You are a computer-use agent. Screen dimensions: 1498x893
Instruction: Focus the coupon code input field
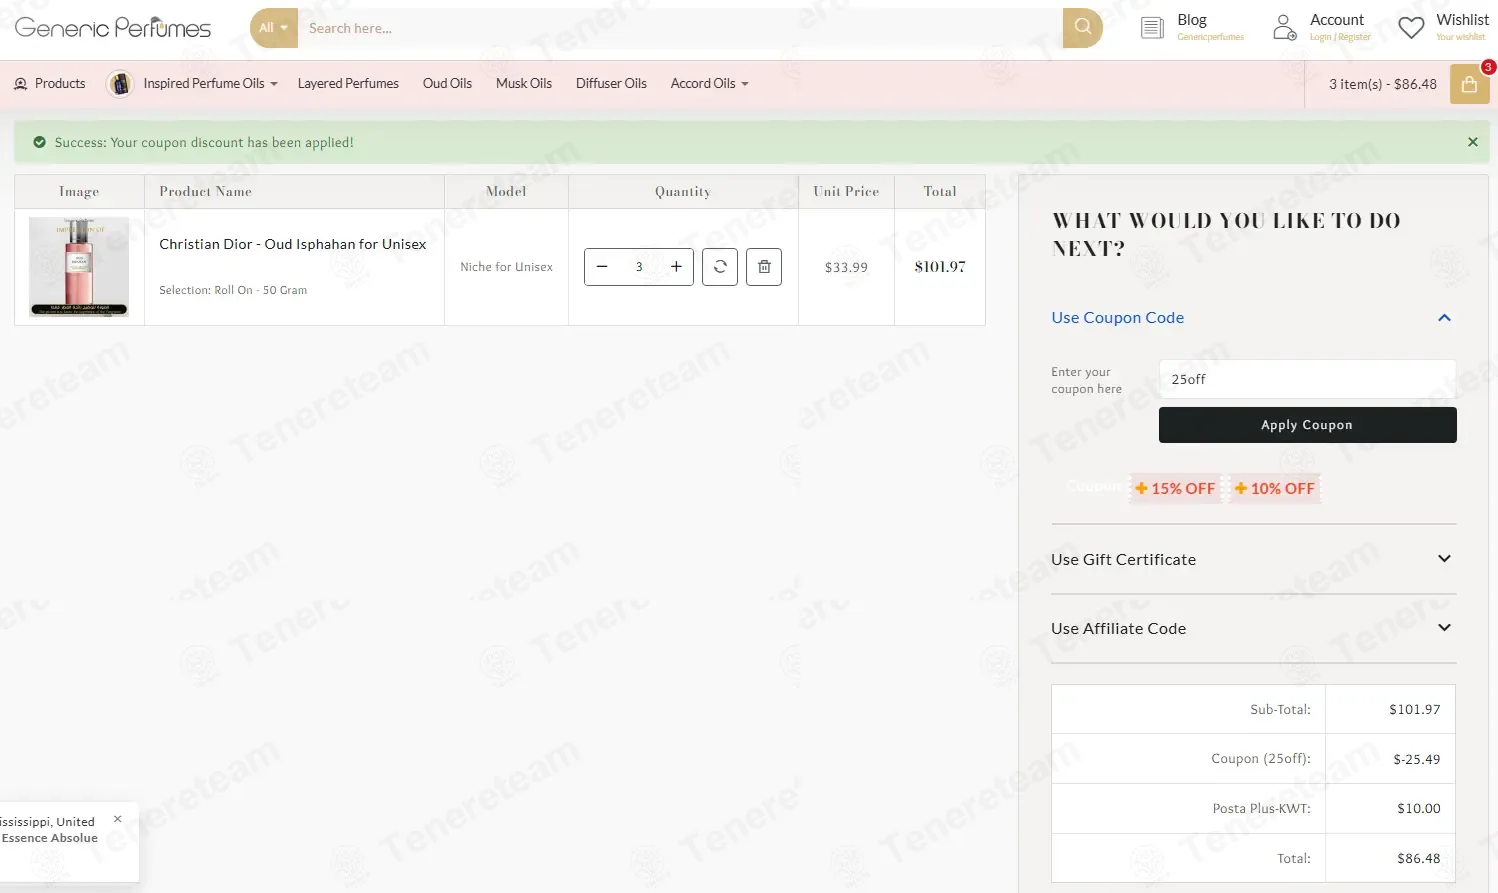click(x=1307, y=379)
